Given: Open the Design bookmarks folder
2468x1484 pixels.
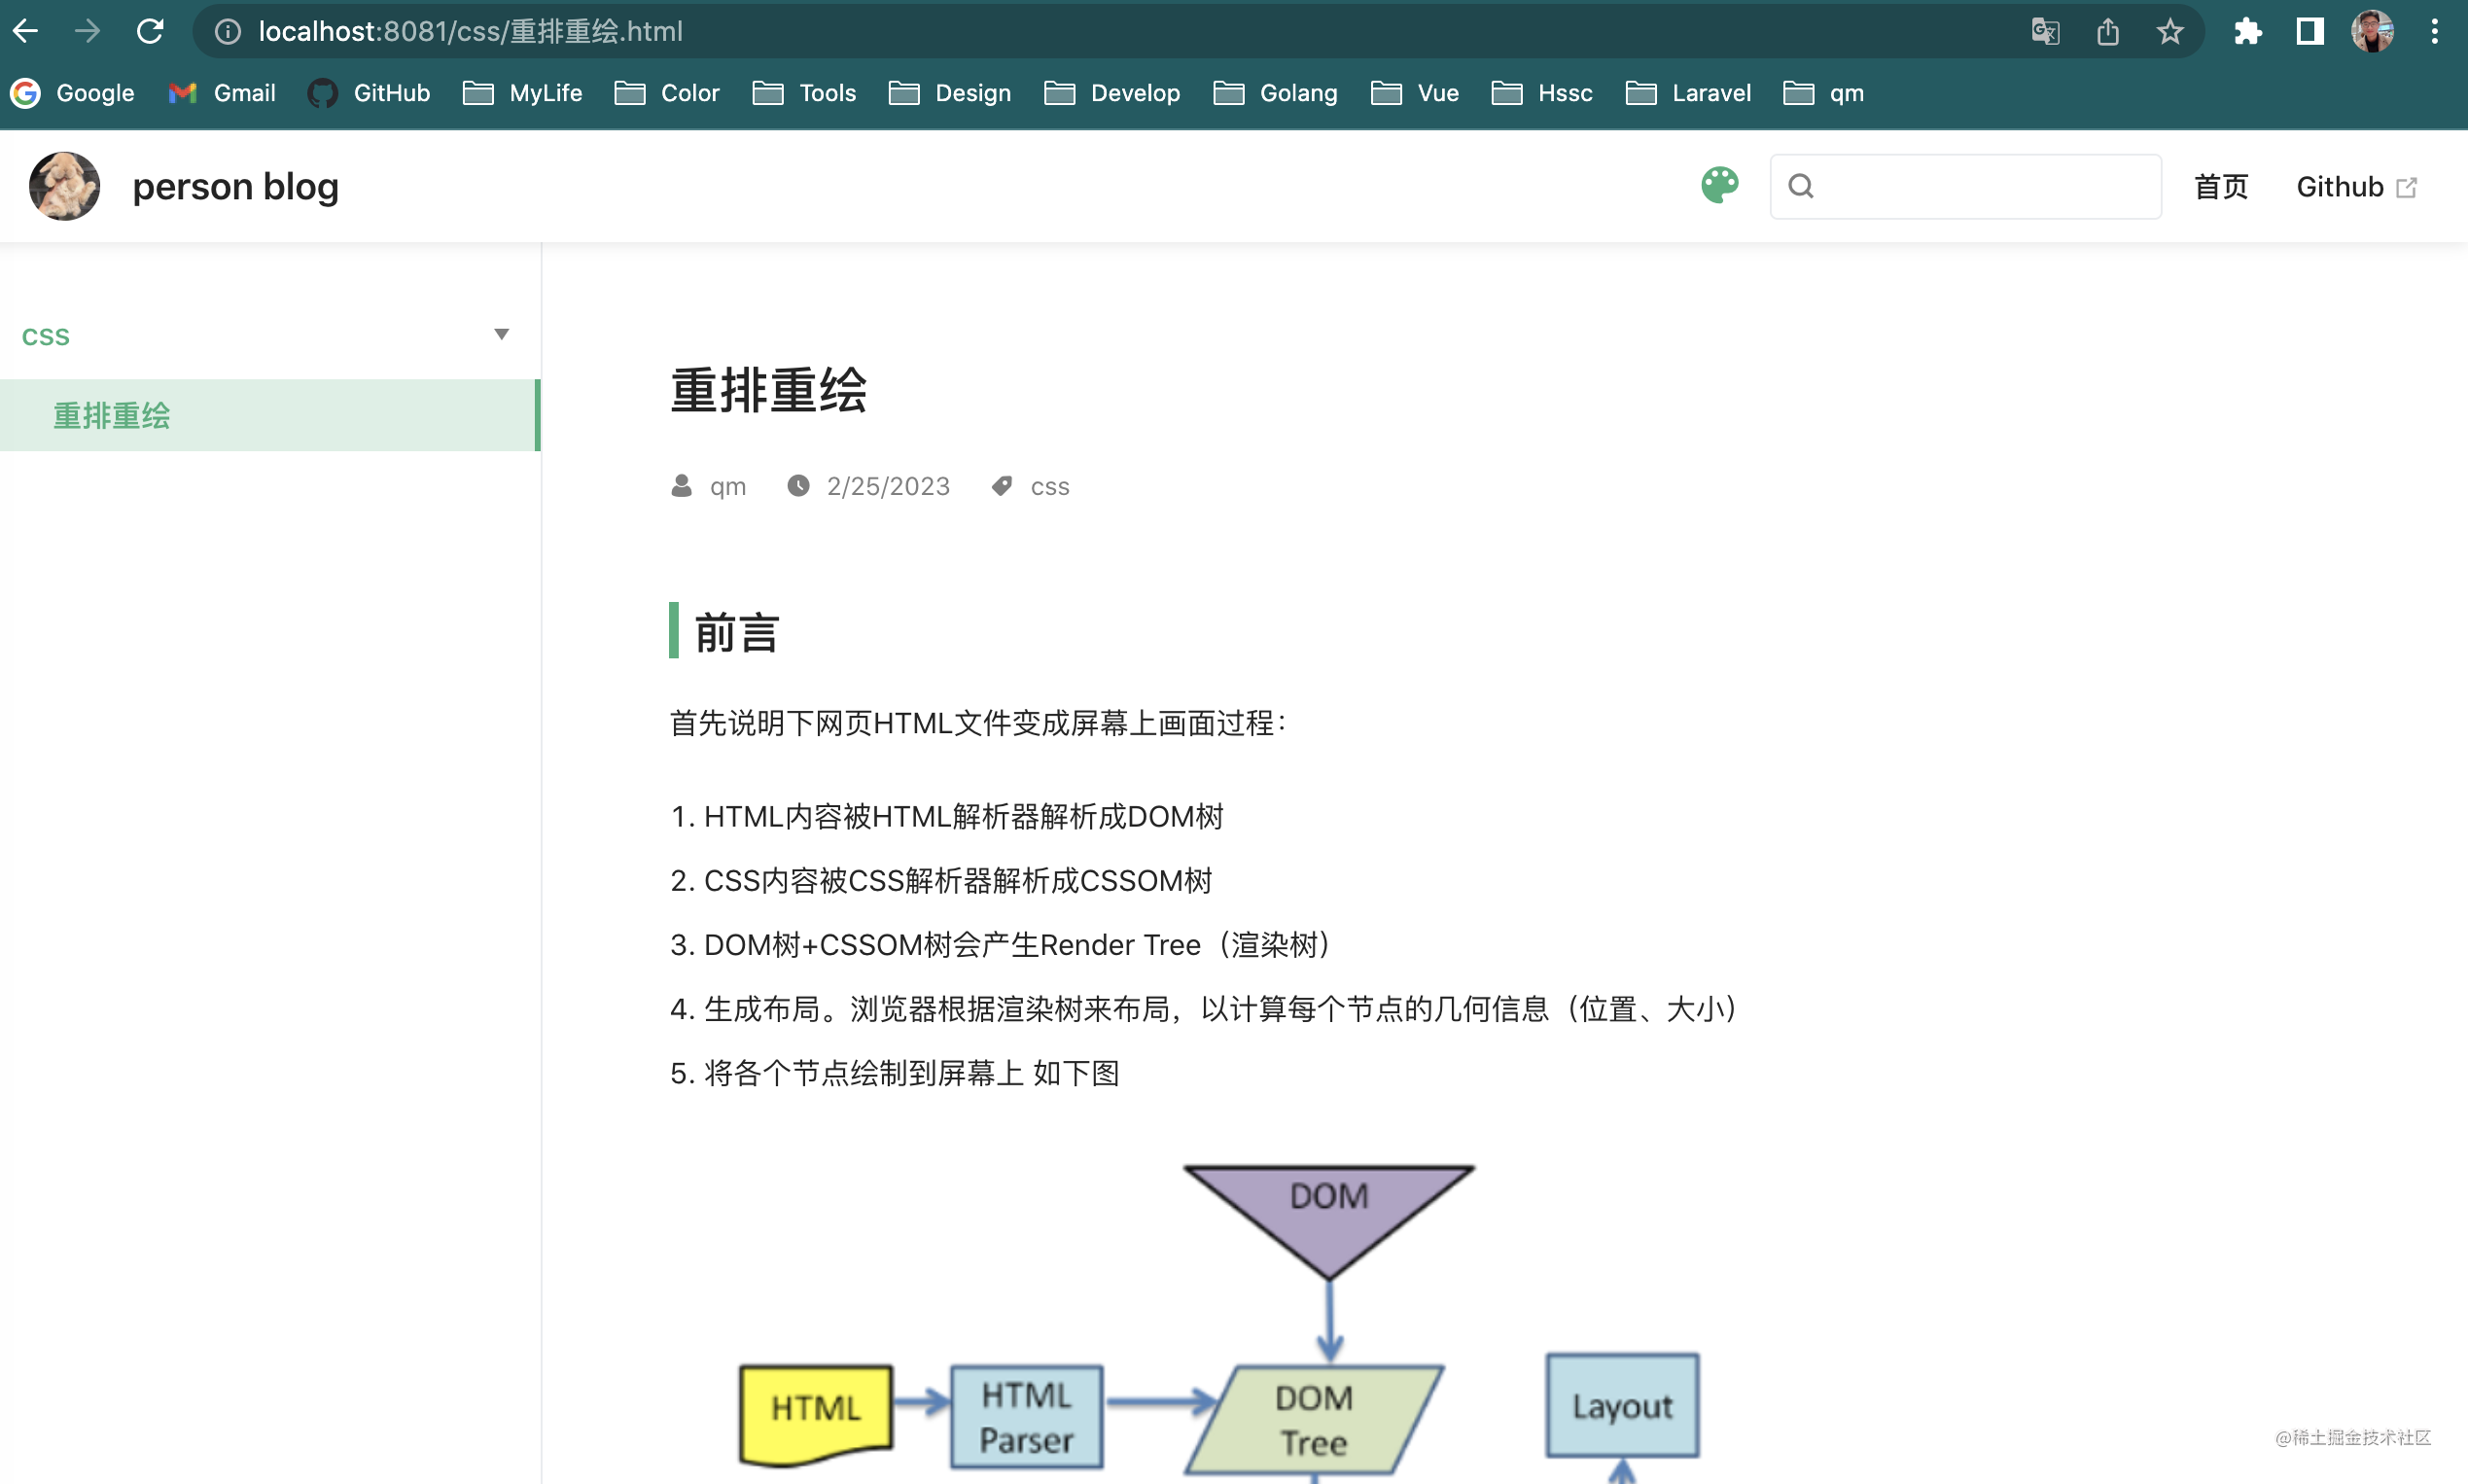Looking at the screenshot, I should pos(950,93).
